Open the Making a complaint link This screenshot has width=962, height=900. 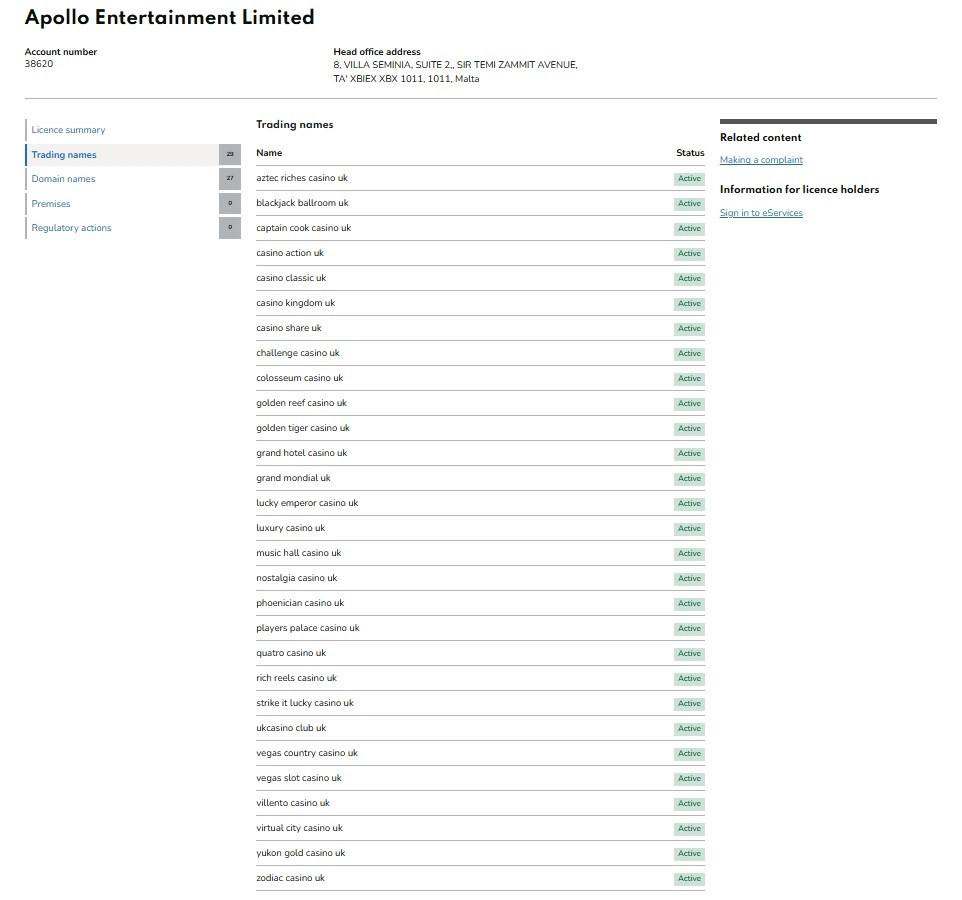click(761, 160)
